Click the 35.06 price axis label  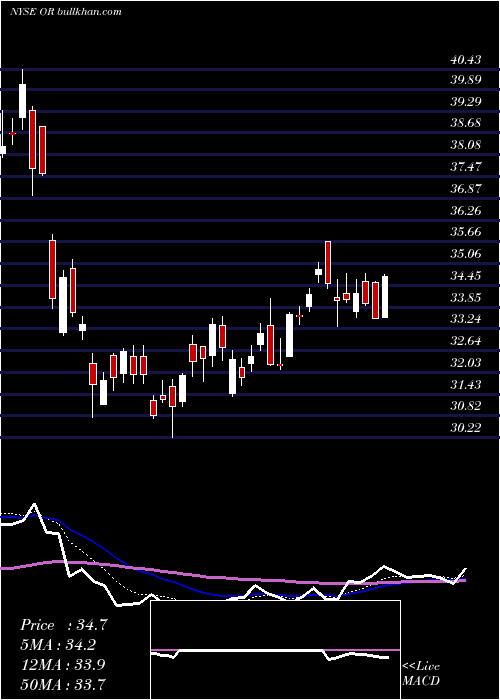pyautogui.click(x=466, y=254)
